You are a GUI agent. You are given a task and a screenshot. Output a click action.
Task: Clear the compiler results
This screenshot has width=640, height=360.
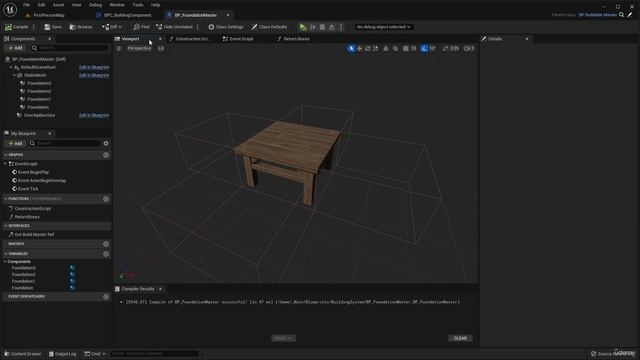click(460, 338)
